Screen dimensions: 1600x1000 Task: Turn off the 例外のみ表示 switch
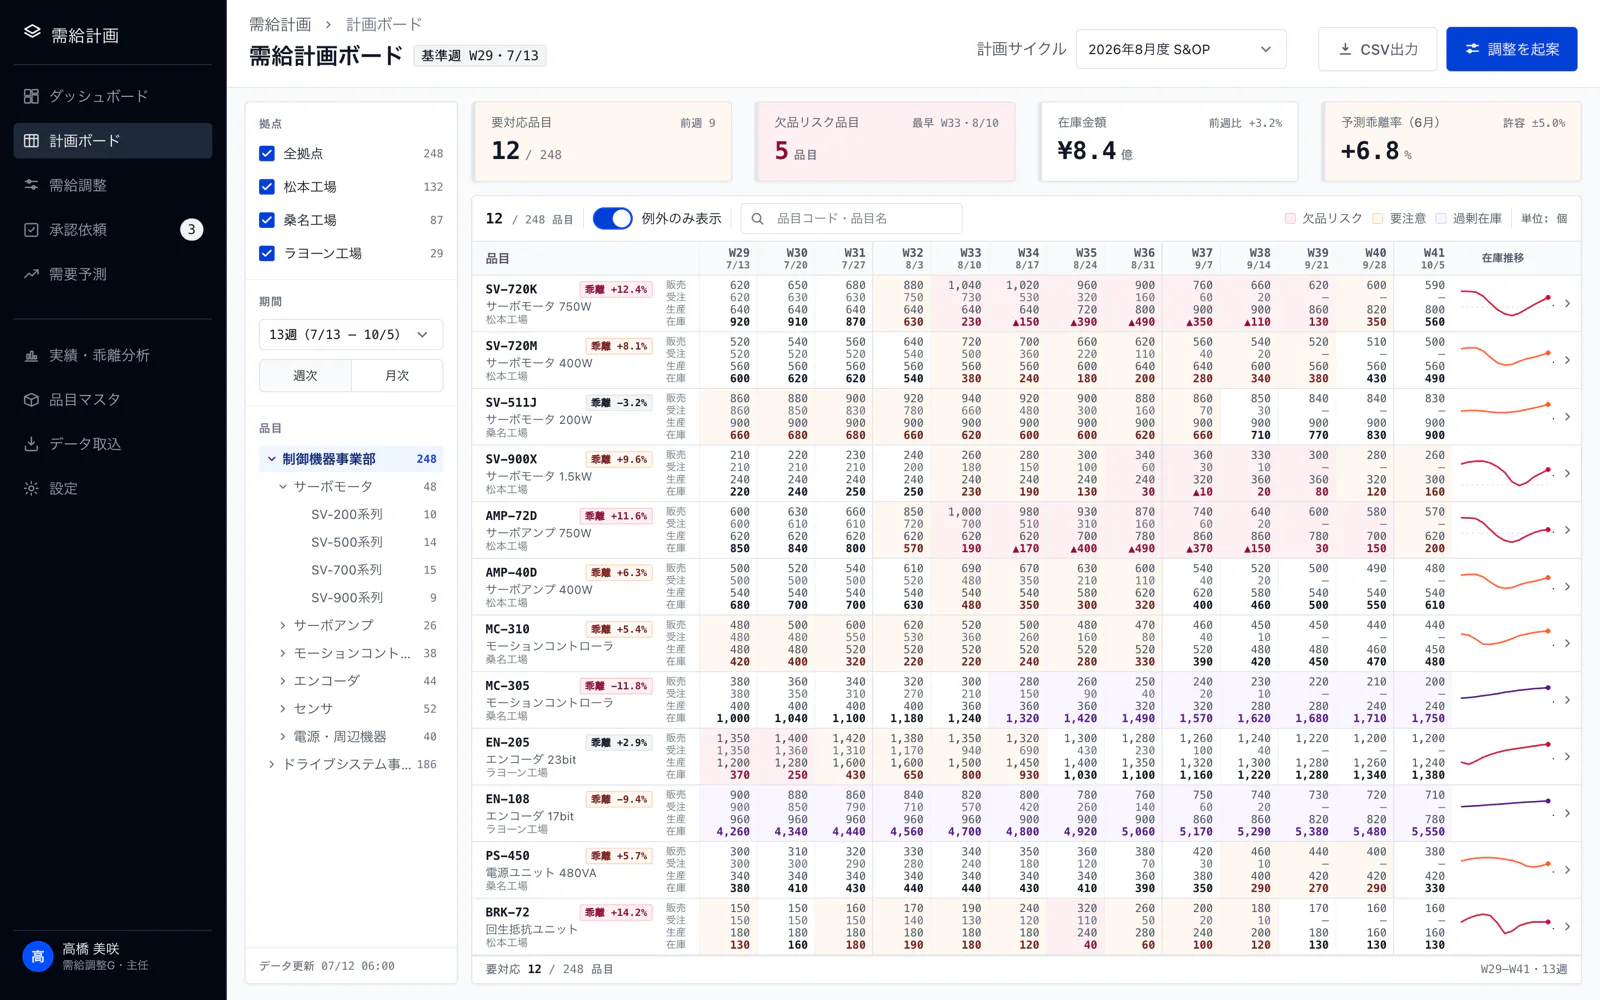click(612, 218)
